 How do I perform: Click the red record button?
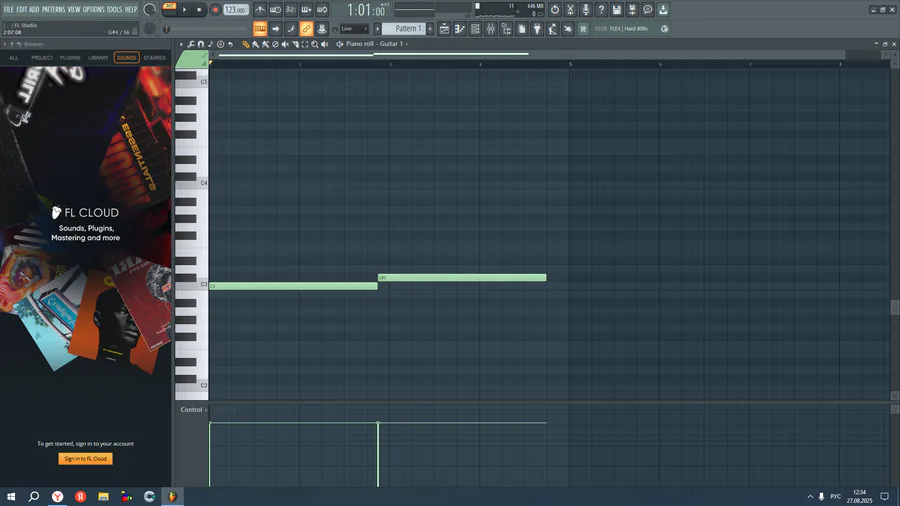(215, 10)
